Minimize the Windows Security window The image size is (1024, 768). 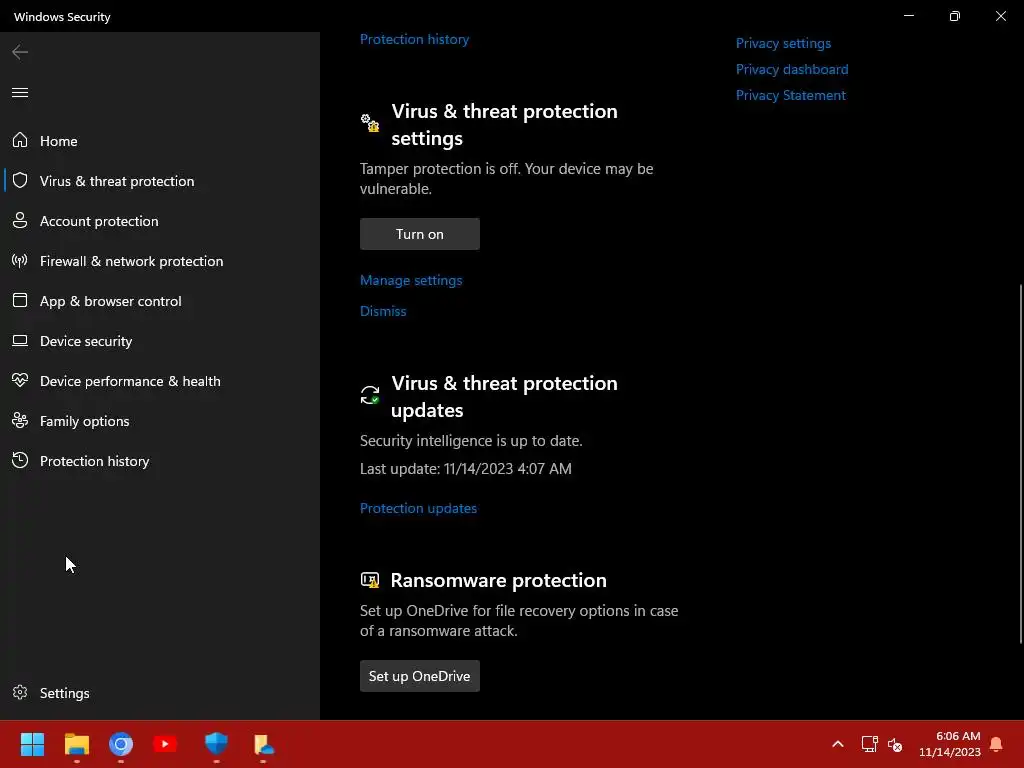click(x=908, y=16)
